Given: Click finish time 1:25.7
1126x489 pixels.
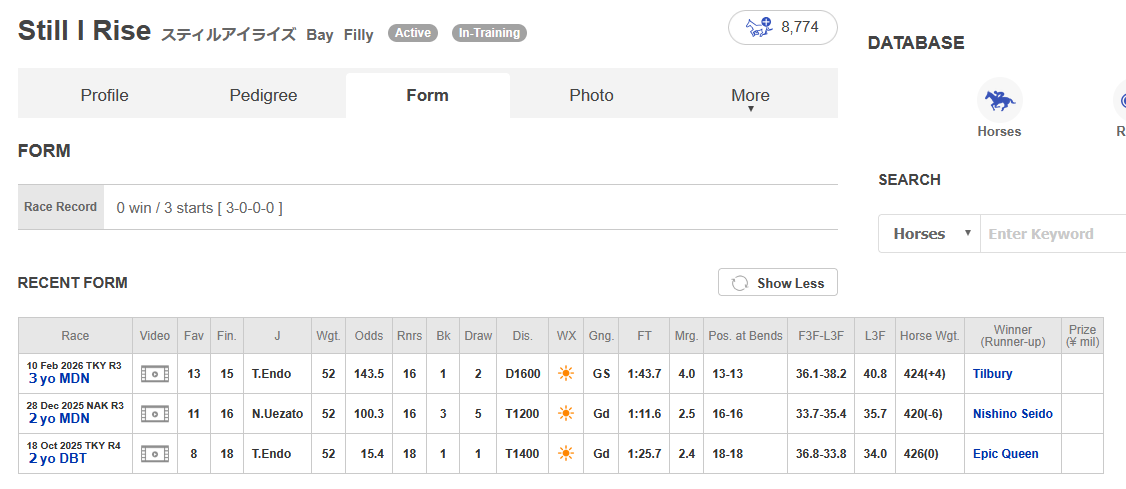Looking at the screenshot, I should pyautogui.click(x=644, y=454).
